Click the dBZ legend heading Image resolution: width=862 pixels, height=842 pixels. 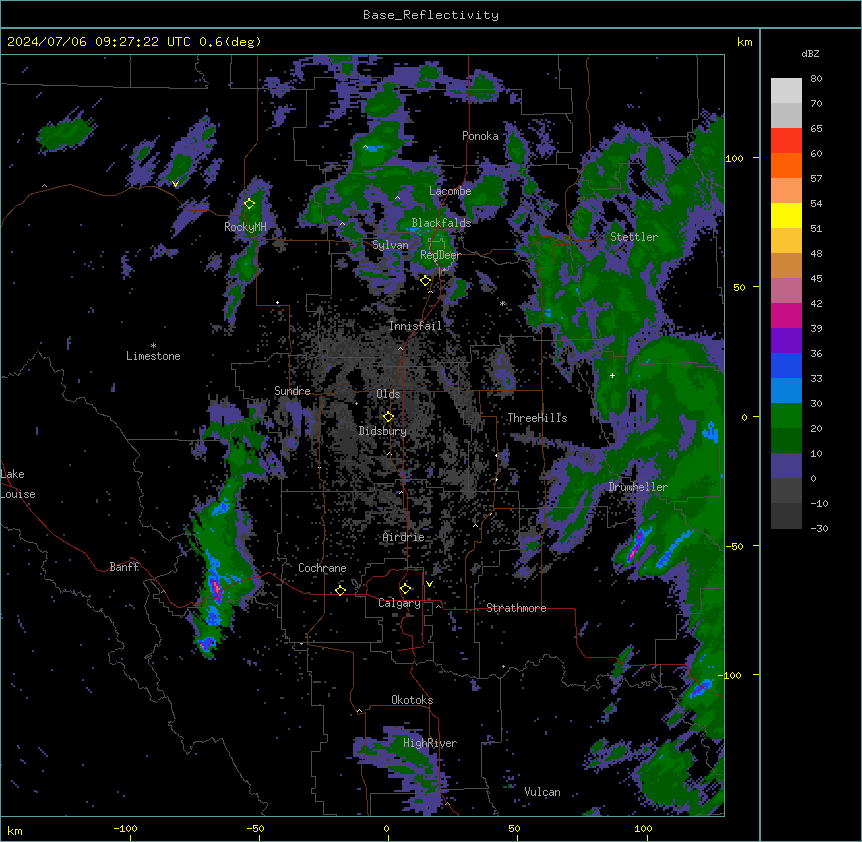pos(810,54)
